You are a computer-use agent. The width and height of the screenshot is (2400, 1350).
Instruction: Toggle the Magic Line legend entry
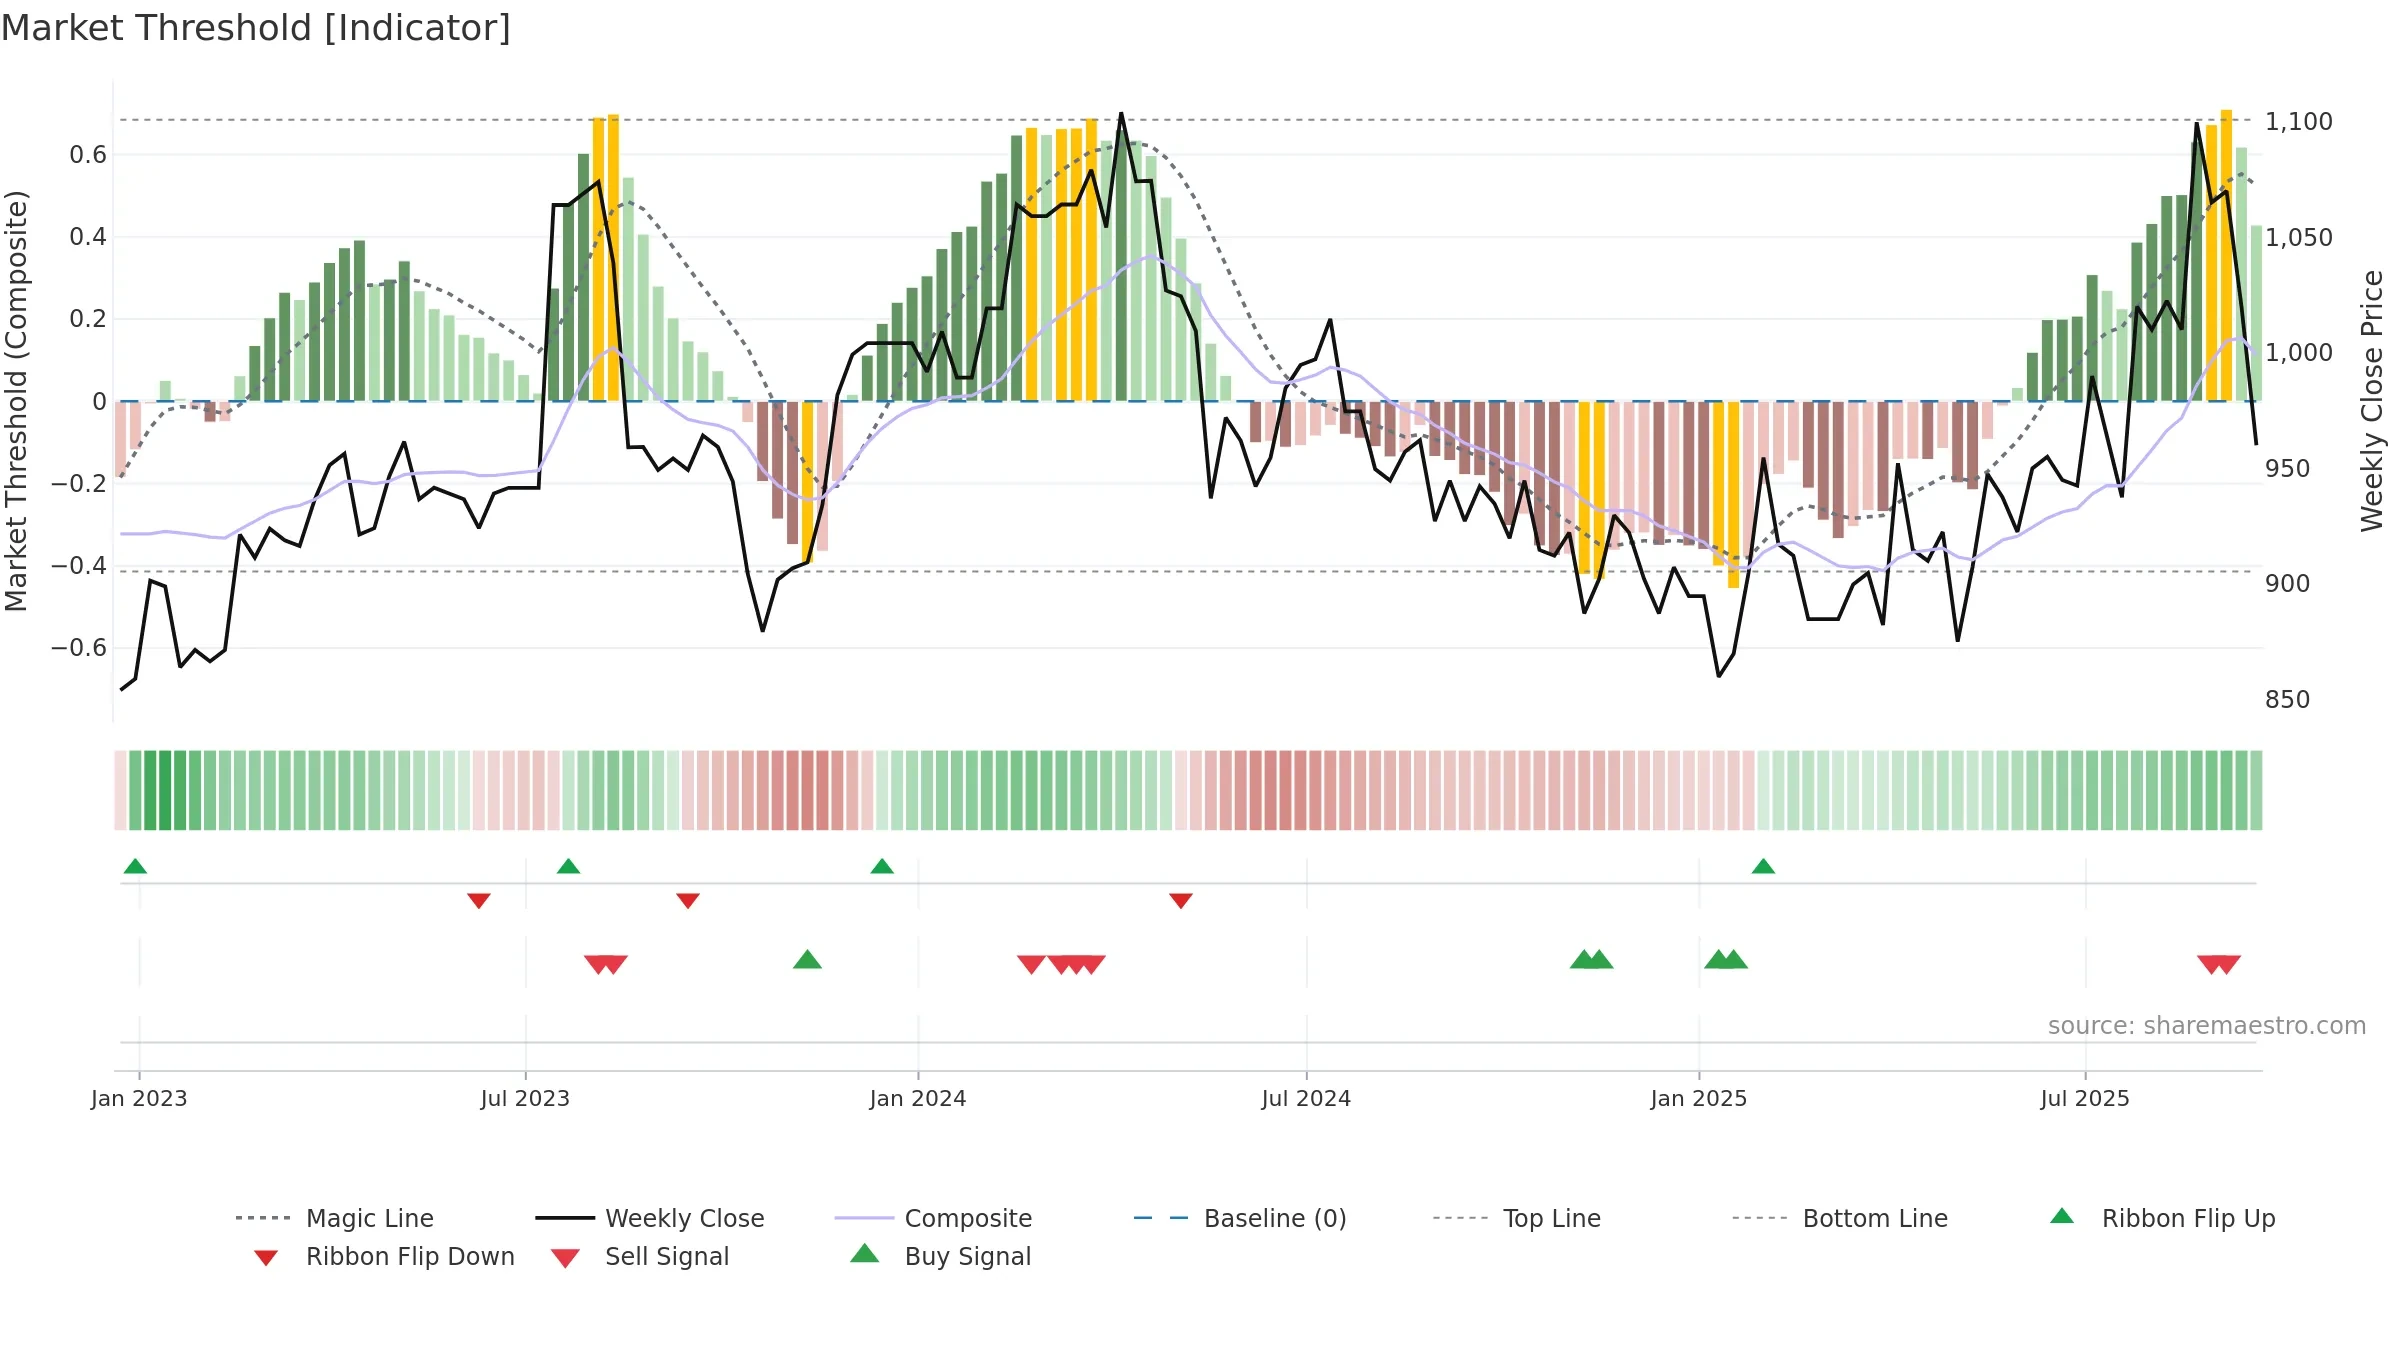[x=334, y=1218]
